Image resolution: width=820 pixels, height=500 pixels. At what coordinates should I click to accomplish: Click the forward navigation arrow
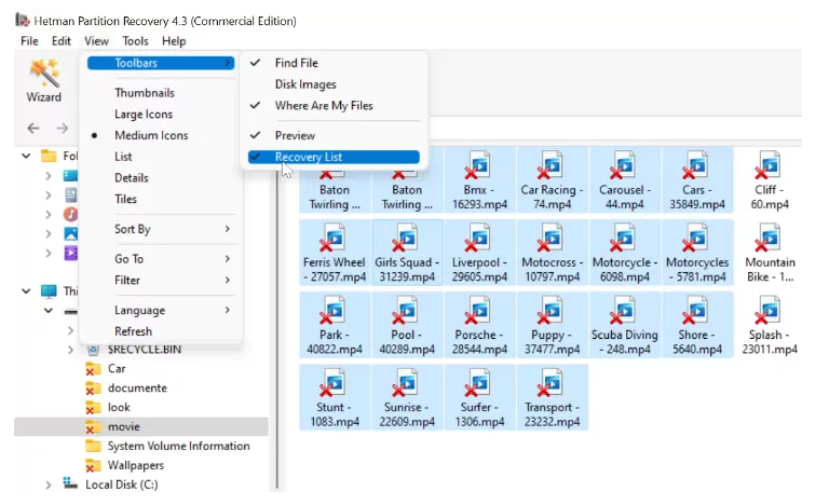coord(62,128)
